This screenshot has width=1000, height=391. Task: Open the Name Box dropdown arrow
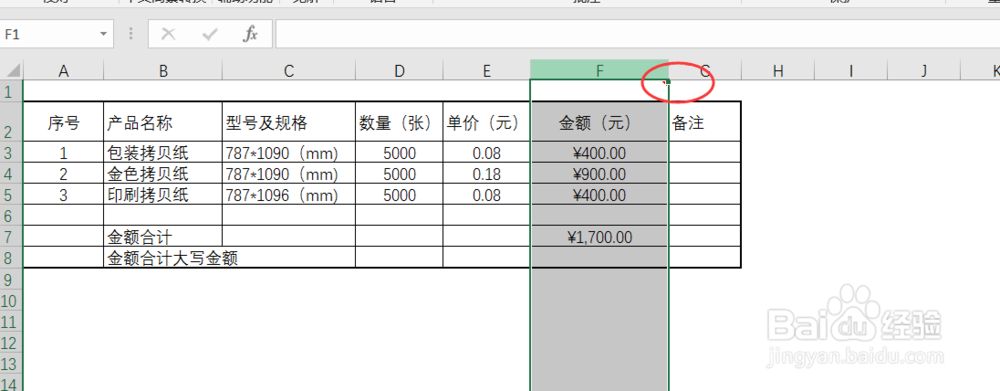point(103,34)
